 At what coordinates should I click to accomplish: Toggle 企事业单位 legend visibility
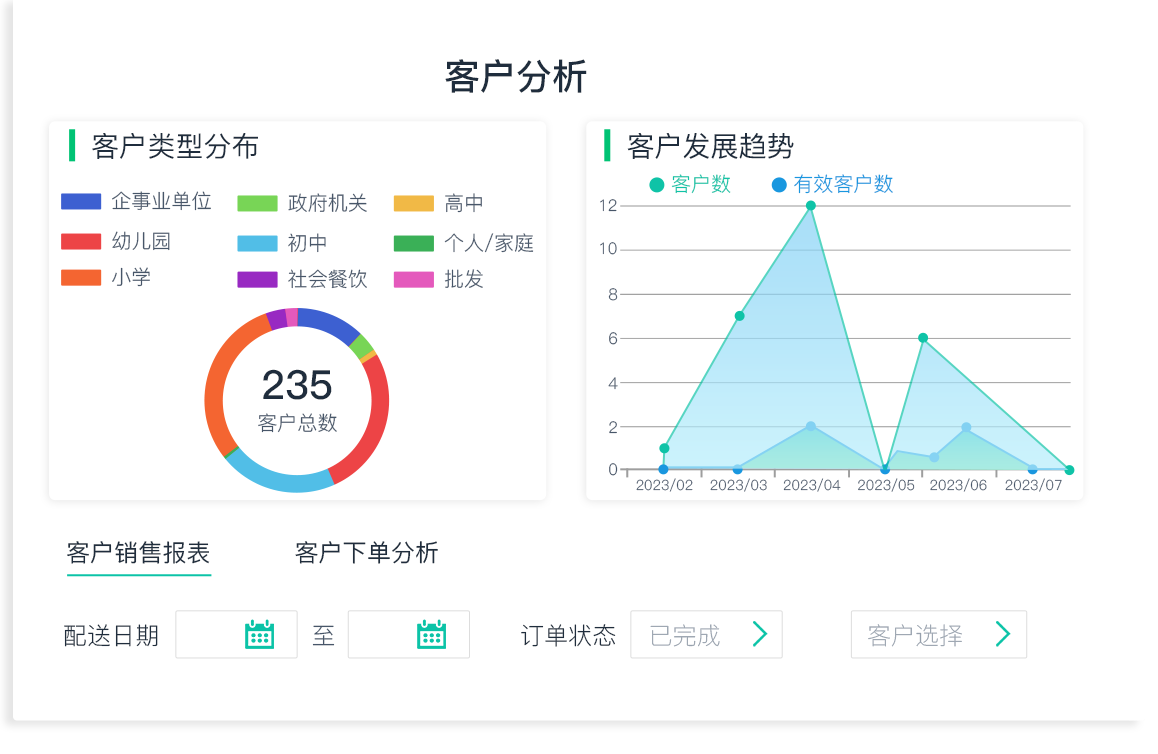click(x=136, y=202)
